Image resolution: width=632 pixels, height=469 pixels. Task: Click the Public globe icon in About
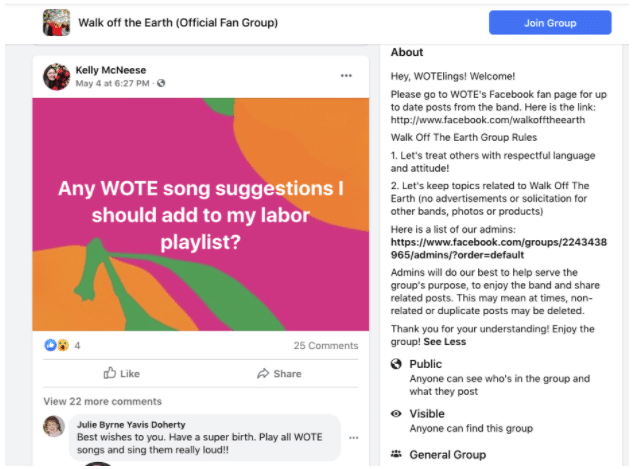pos(396,364)
